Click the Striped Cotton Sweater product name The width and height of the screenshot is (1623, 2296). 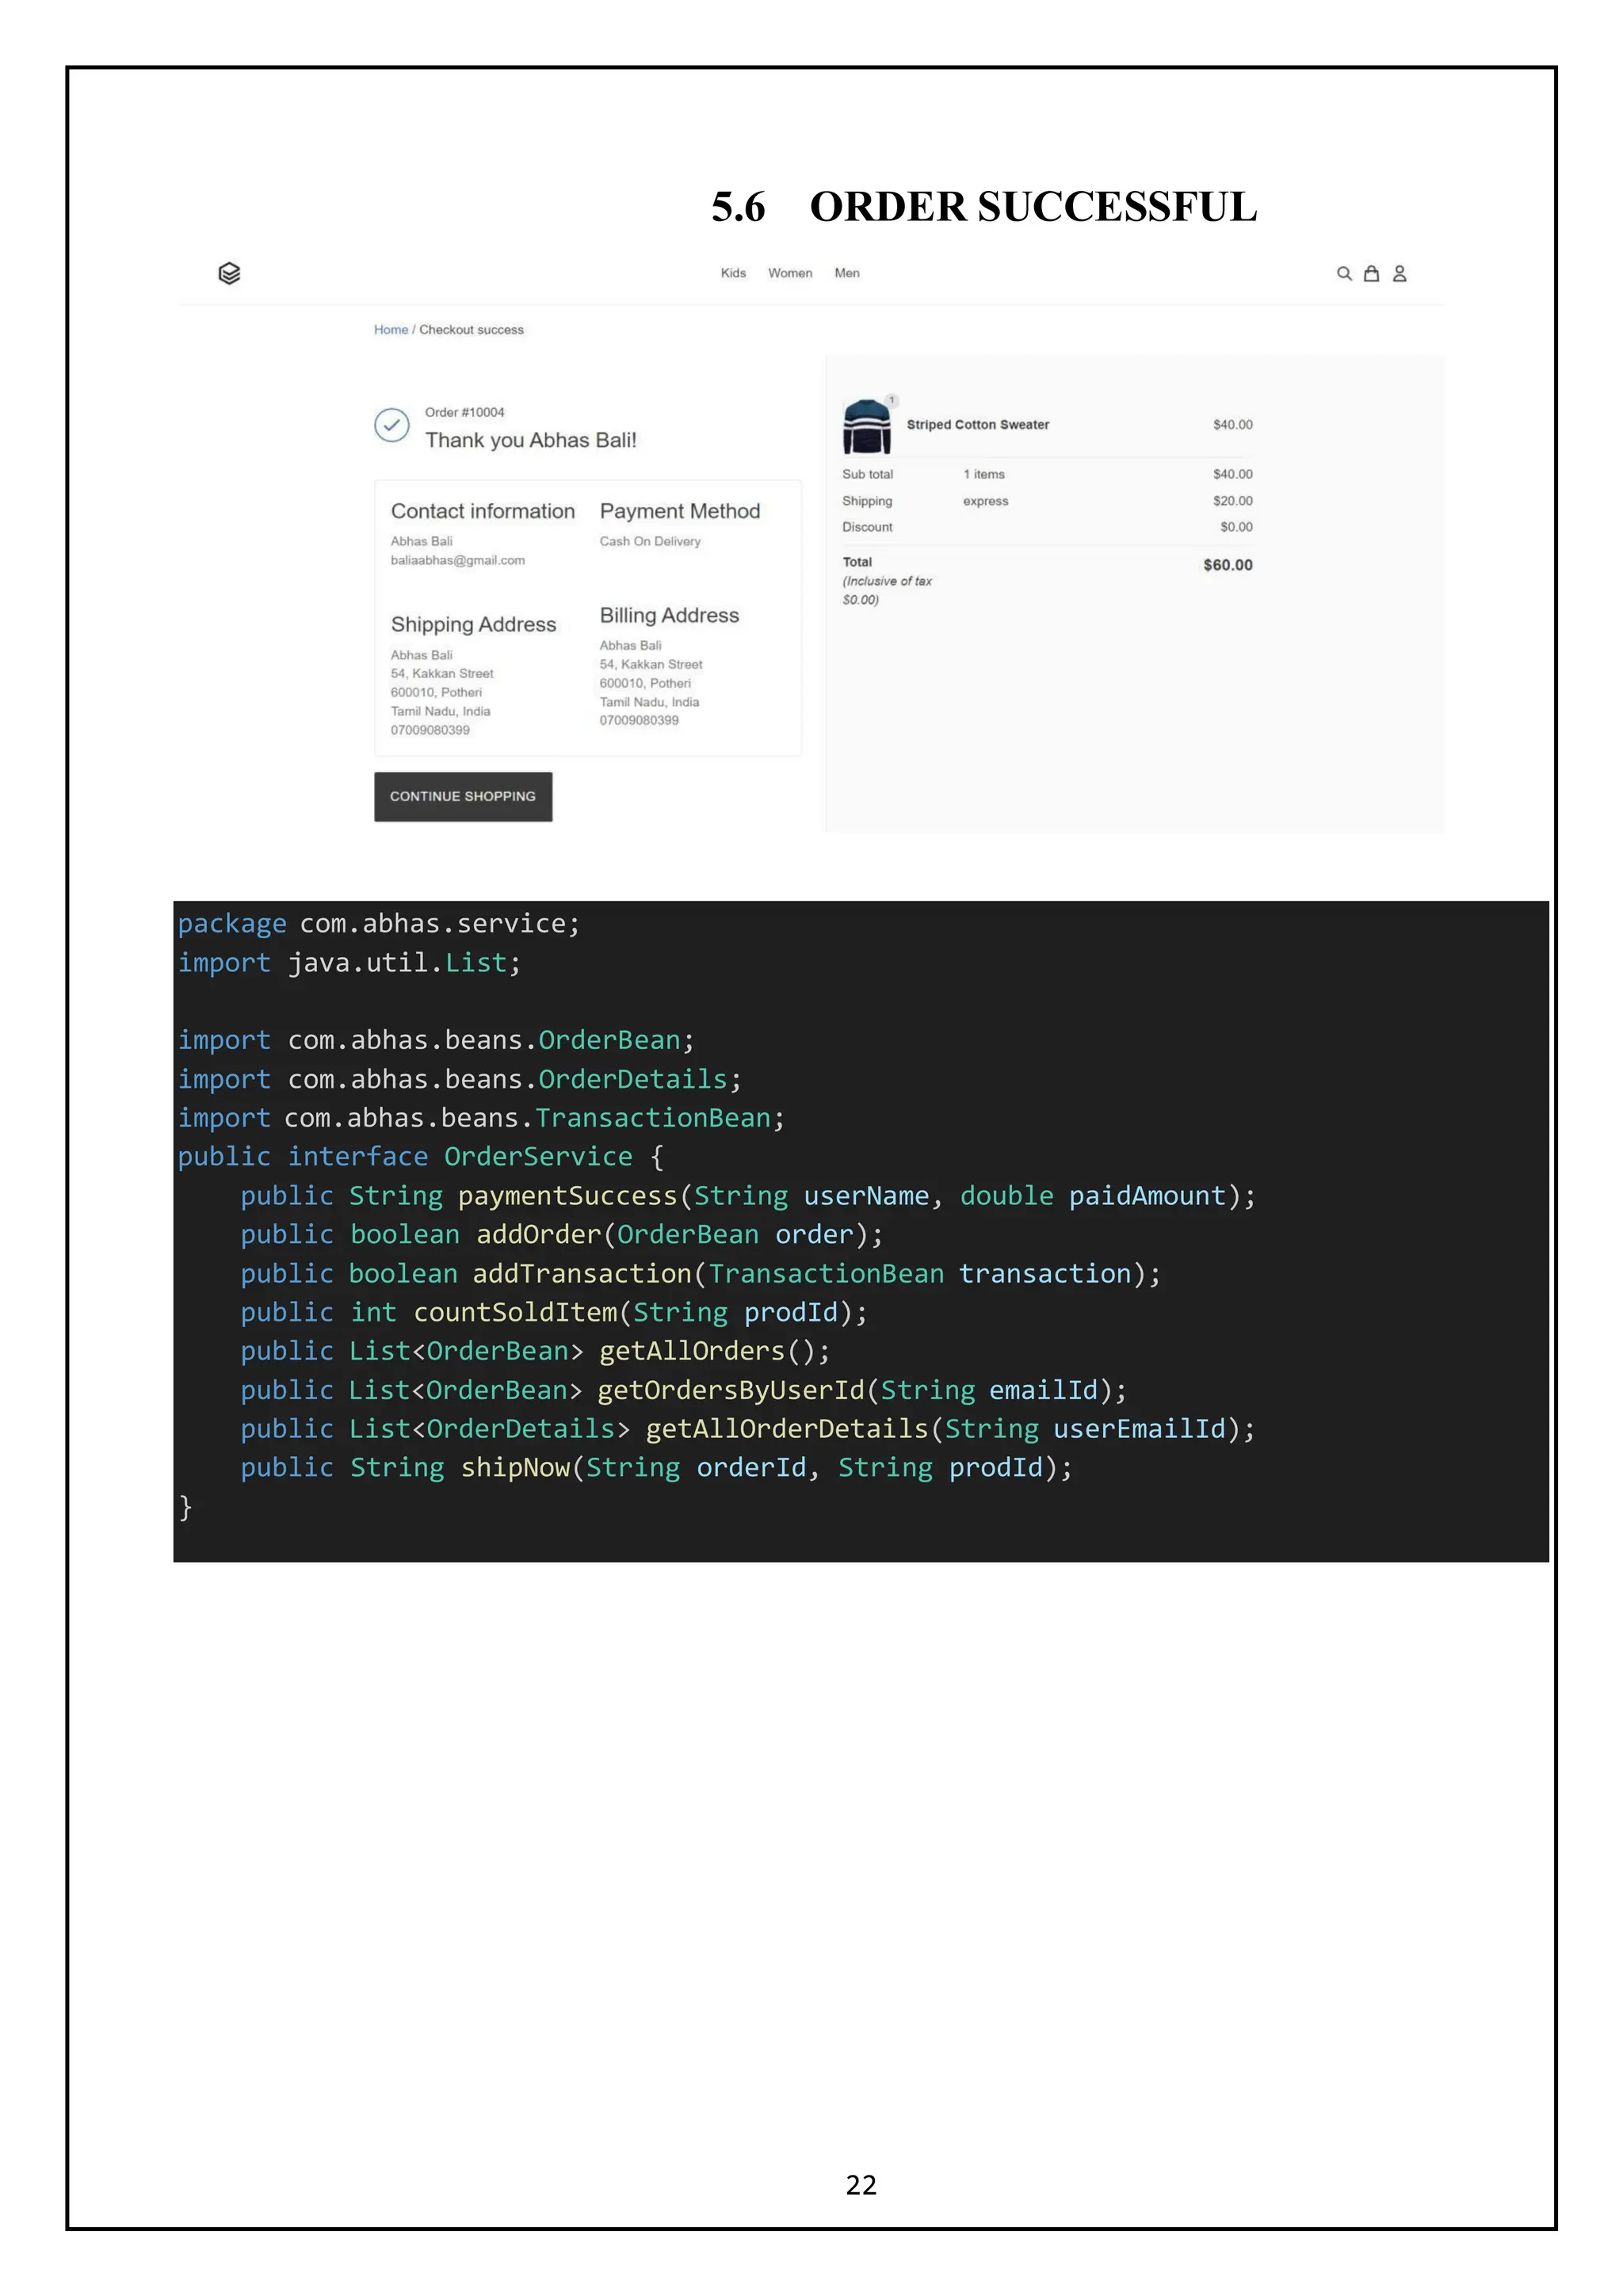(x=977, y=424)
